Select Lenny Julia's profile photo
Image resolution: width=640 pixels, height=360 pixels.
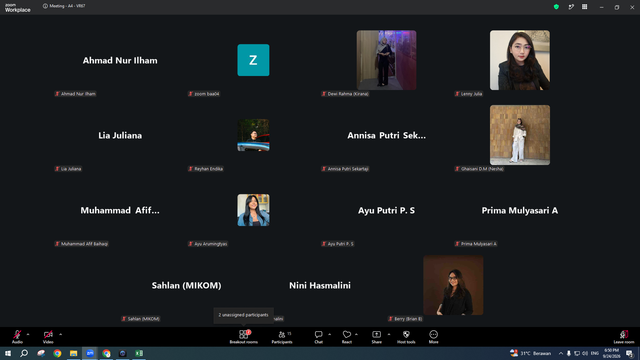click(520, 60)
